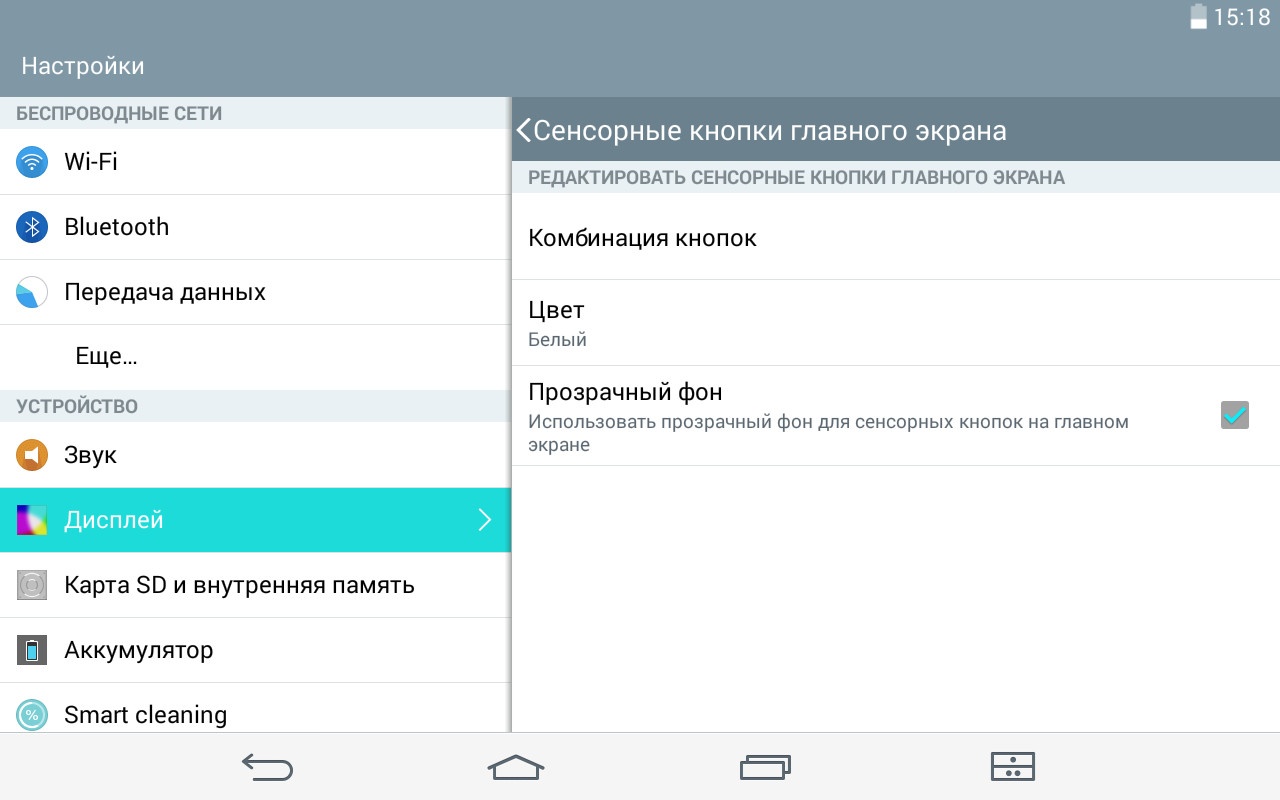Click the arrow on Дисплей row
Screen dimensions: 1280x800
point(485,520)
